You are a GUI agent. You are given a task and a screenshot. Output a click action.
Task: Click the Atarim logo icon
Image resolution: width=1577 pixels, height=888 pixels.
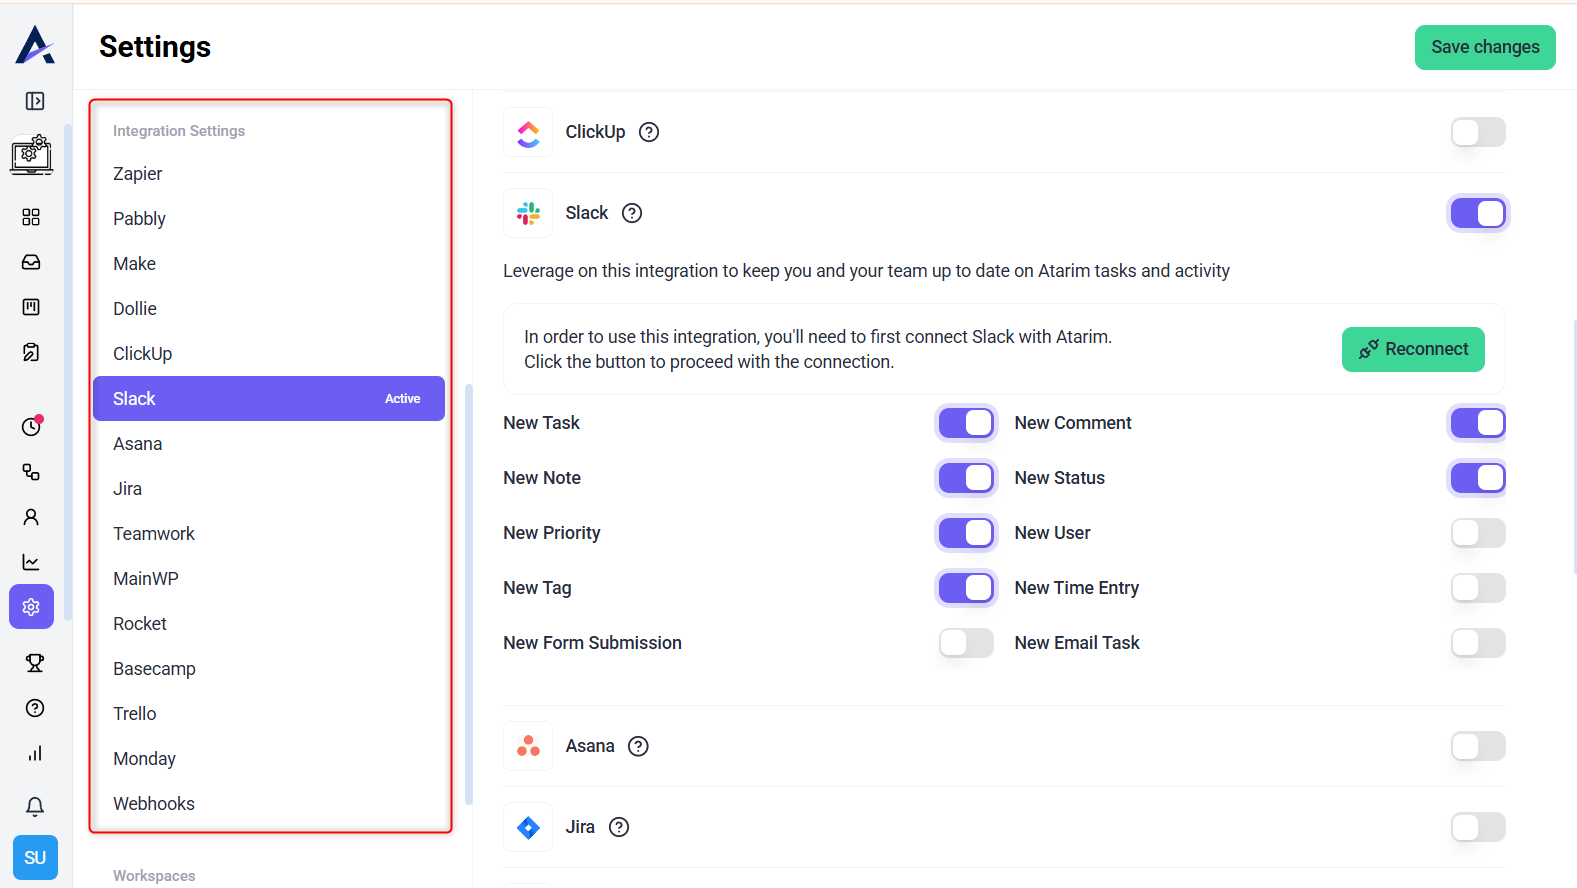[x=35, y=45]
